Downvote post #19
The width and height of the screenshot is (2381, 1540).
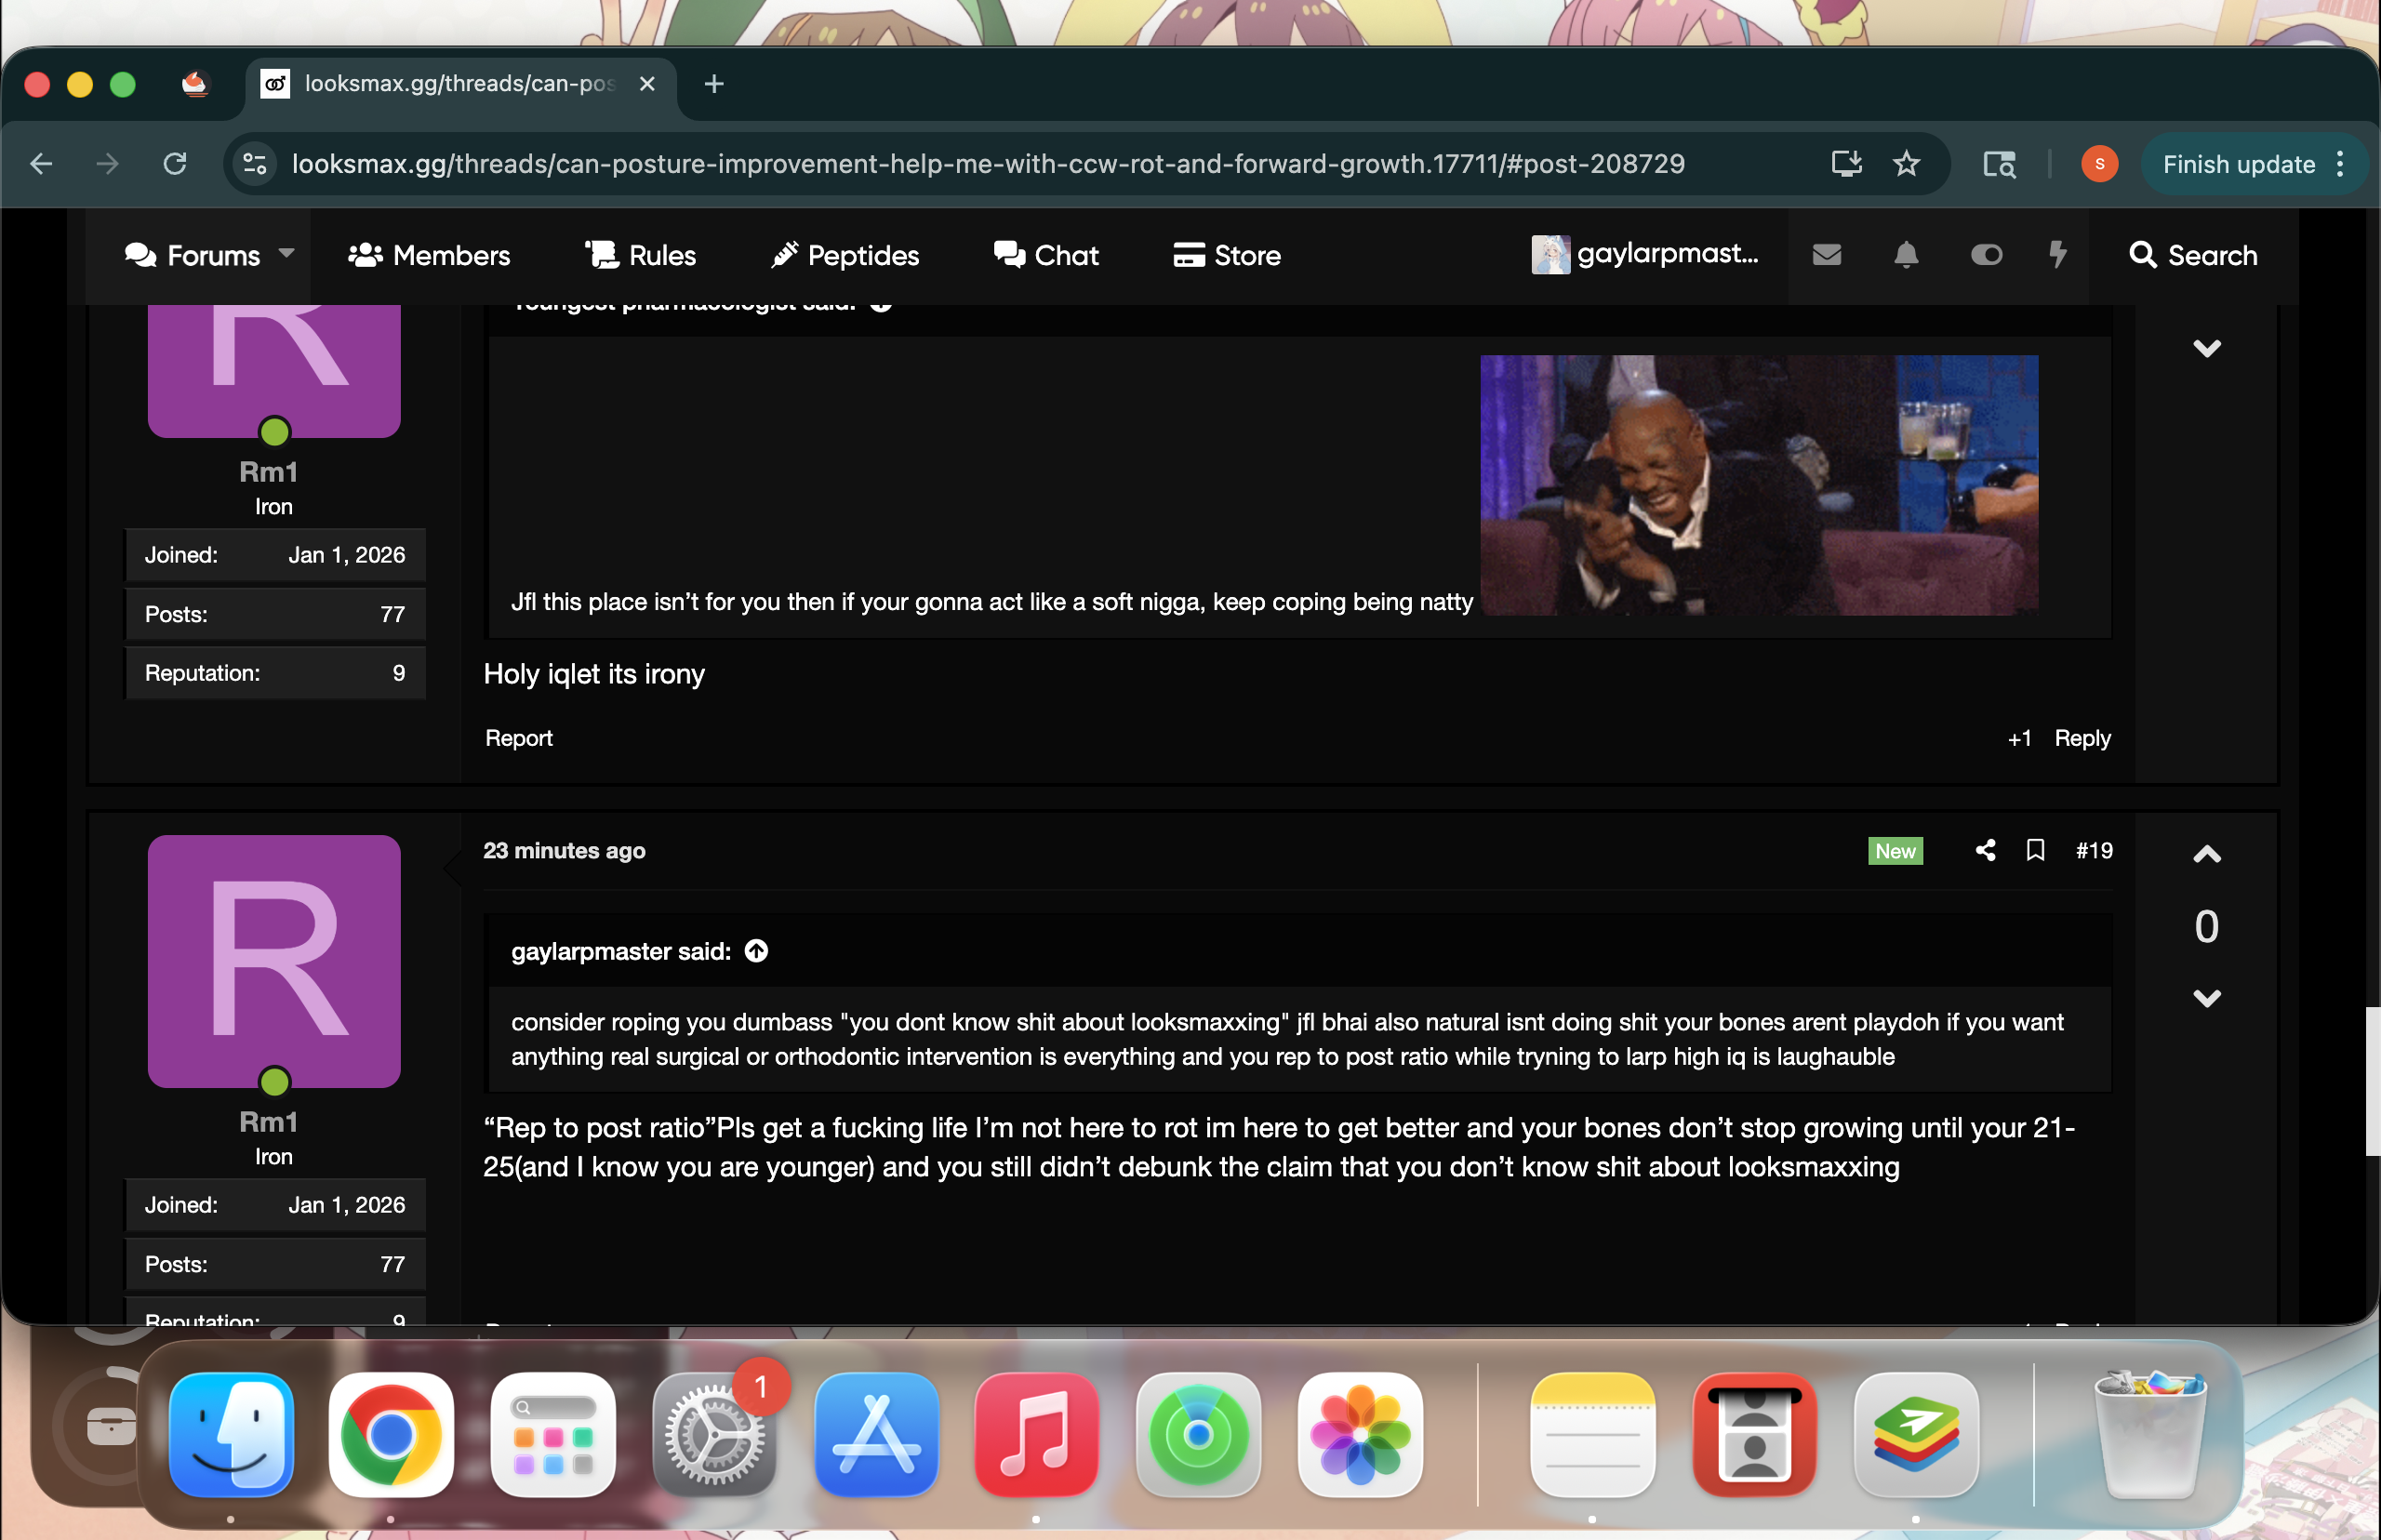[x=2208, y=996]
